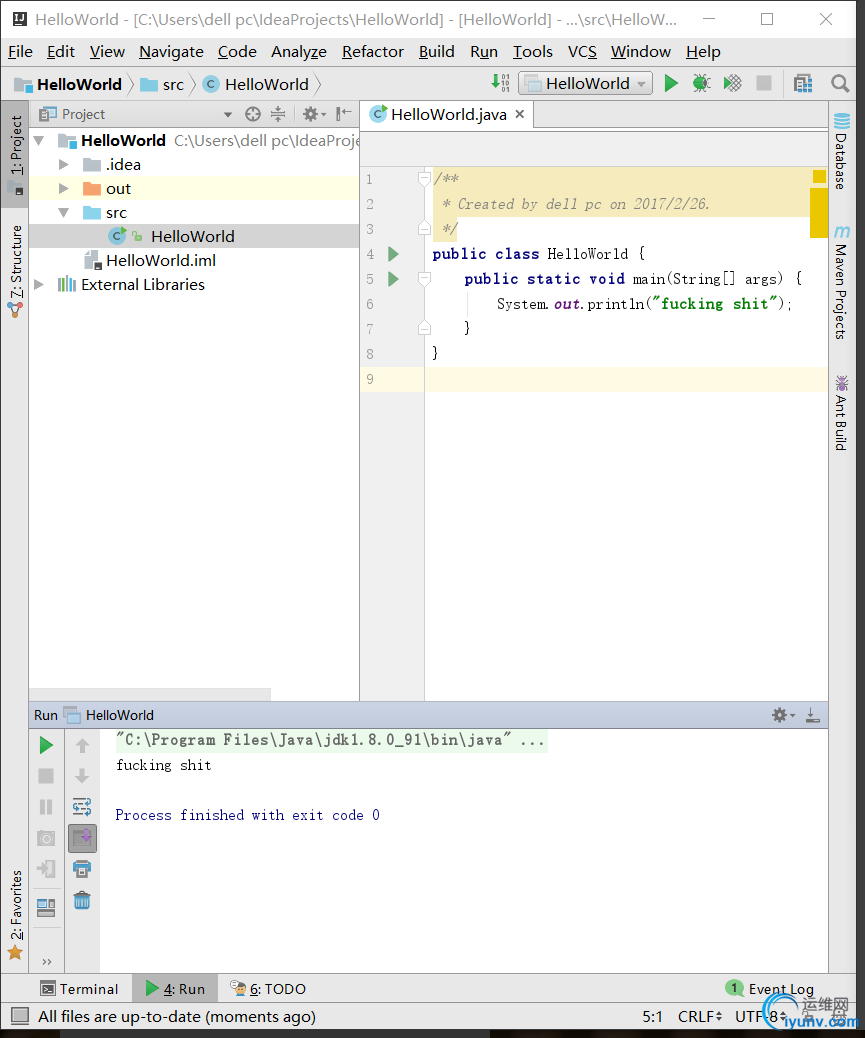Viewport: 865px width, 1038px height.
Task: Click Restore Layout icon in Run panel
Action: click(46, 908)
